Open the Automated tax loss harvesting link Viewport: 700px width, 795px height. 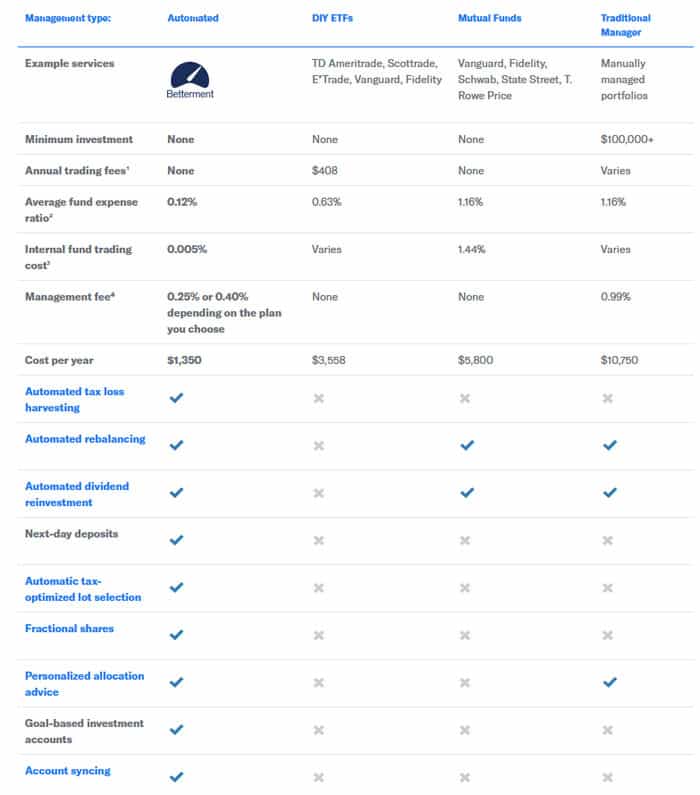click(x=74, y=399)
